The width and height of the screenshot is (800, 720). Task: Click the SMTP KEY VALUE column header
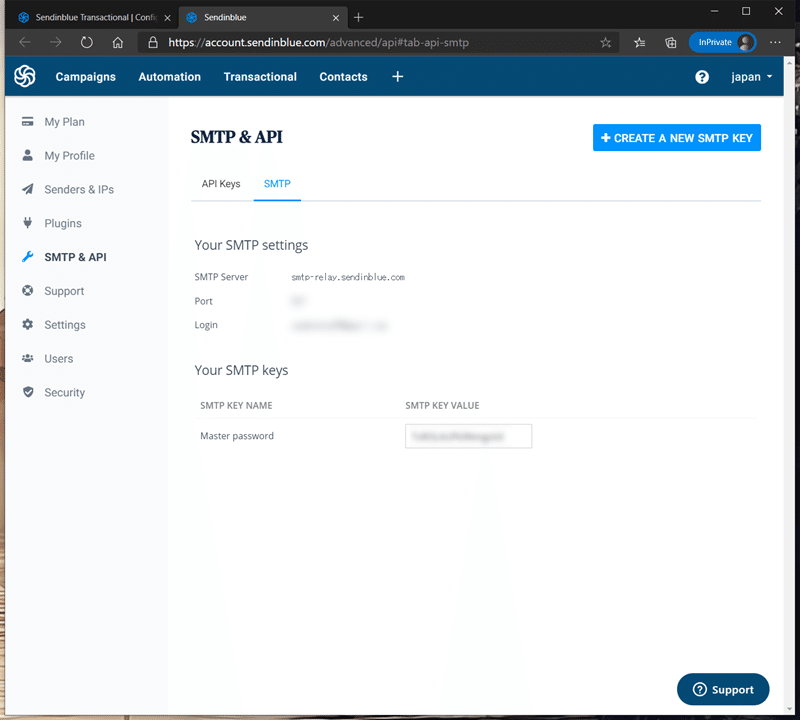point(442,406)
